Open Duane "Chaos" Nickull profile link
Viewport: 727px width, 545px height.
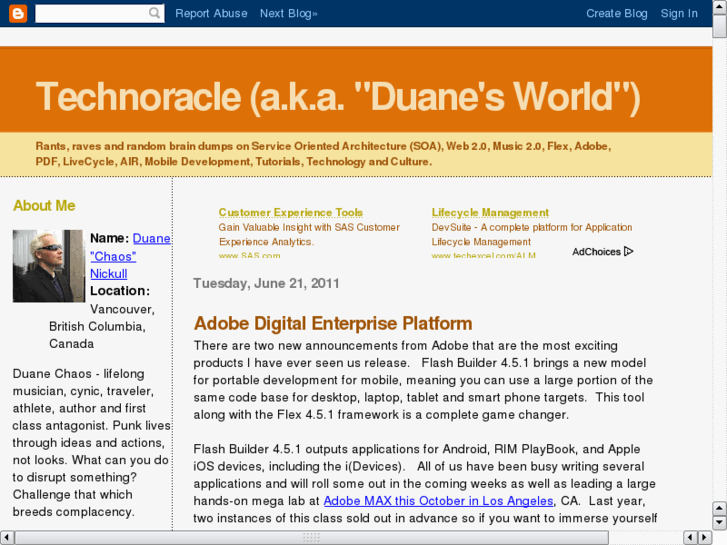click(x=130, y=256)
